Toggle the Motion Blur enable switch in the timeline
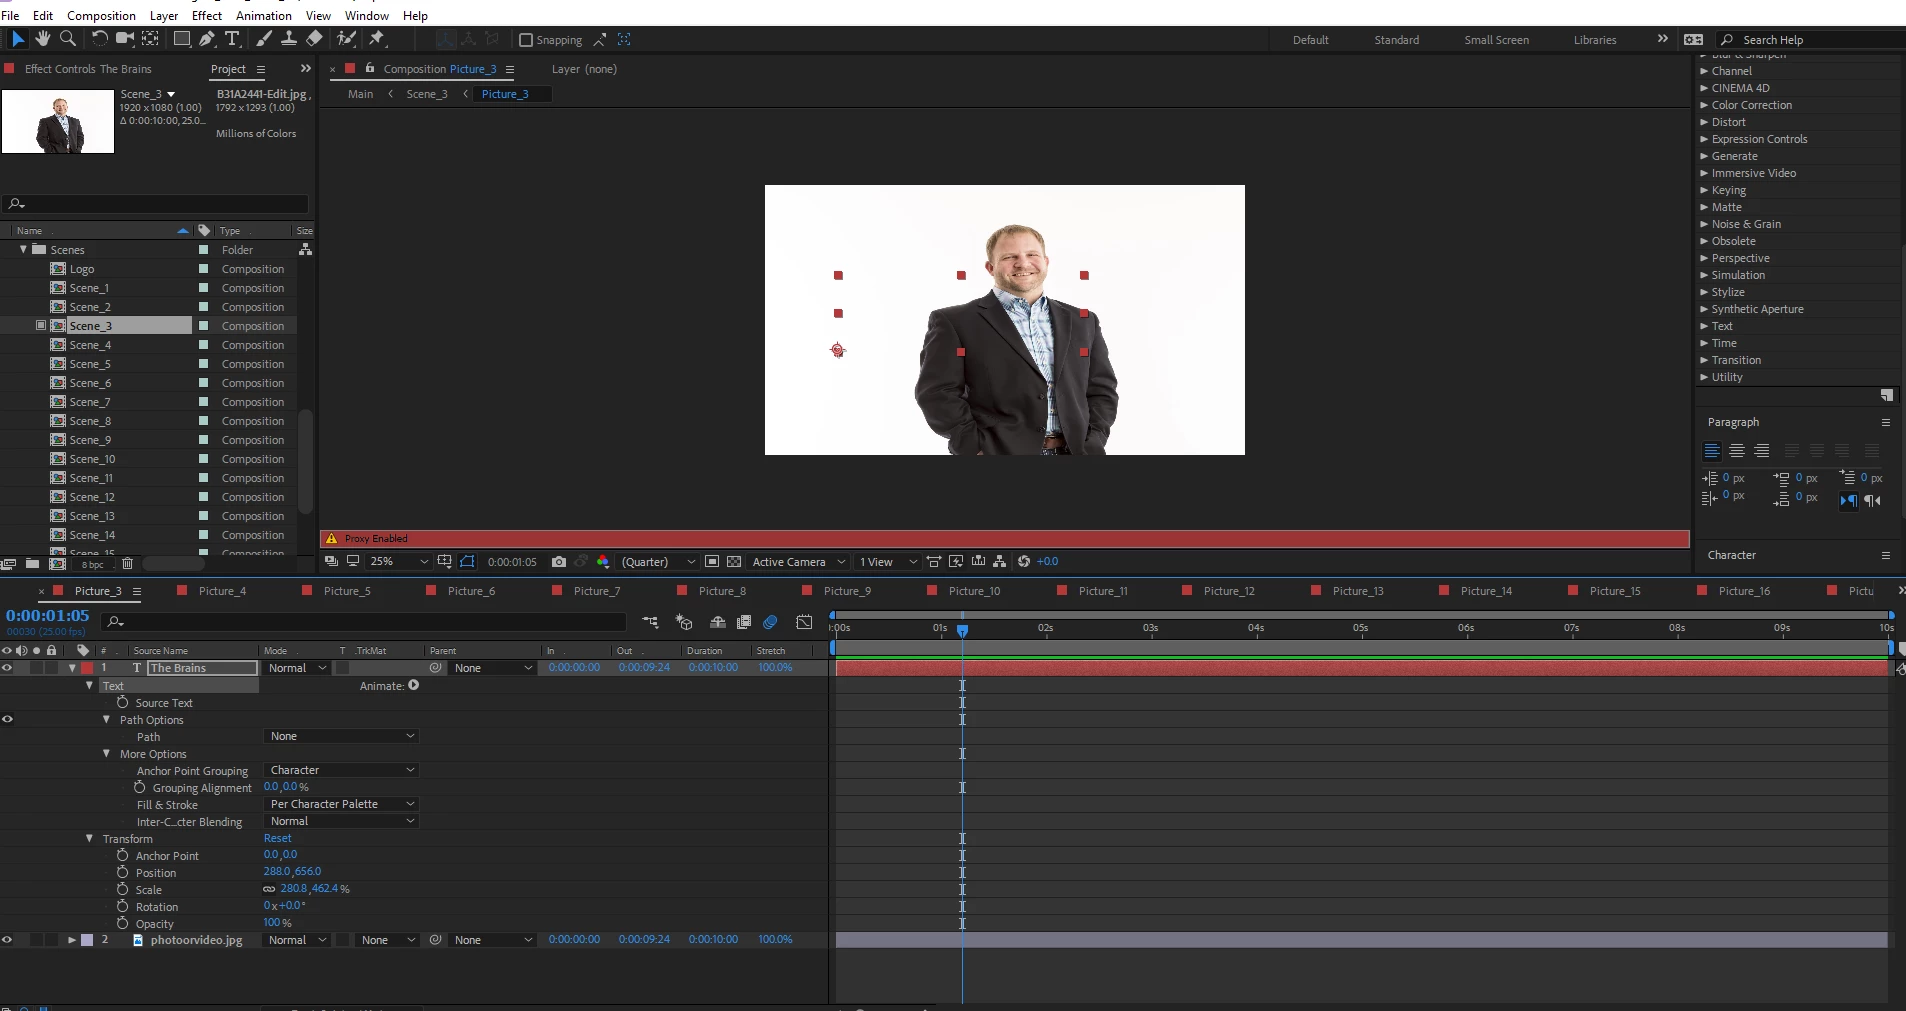 click(x=770, y=622)
